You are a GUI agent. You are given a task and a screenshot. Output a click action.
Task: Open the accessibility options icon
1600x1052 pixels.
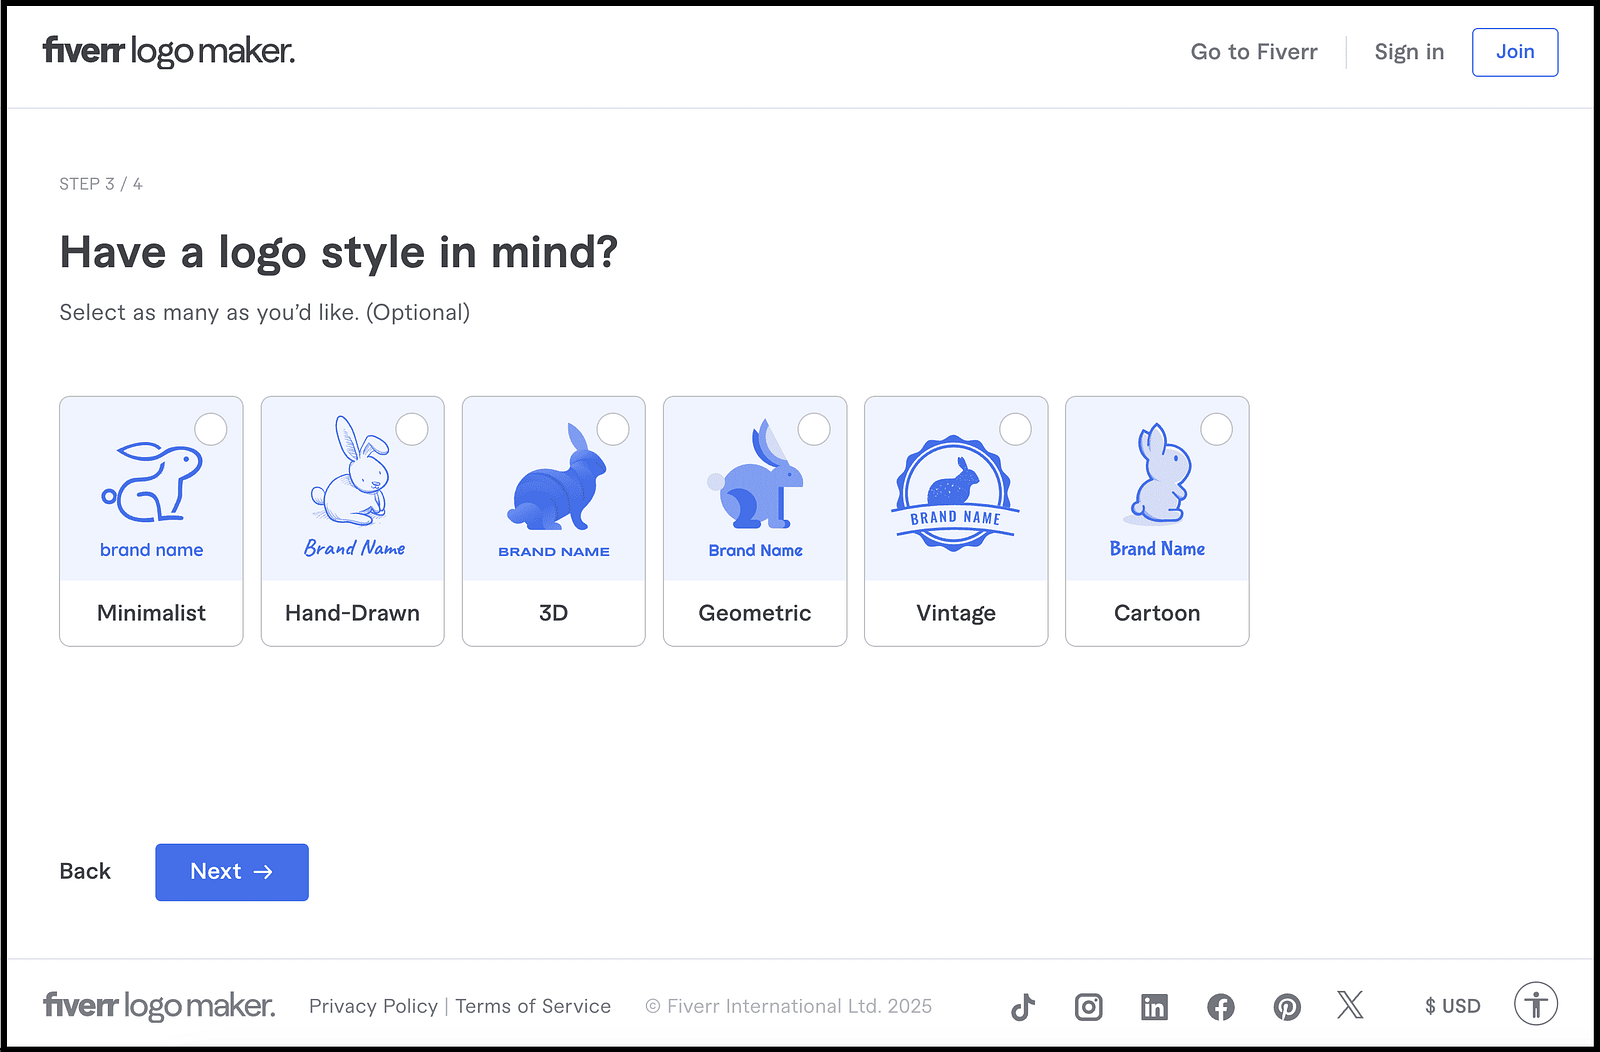click(1535, 1004)
